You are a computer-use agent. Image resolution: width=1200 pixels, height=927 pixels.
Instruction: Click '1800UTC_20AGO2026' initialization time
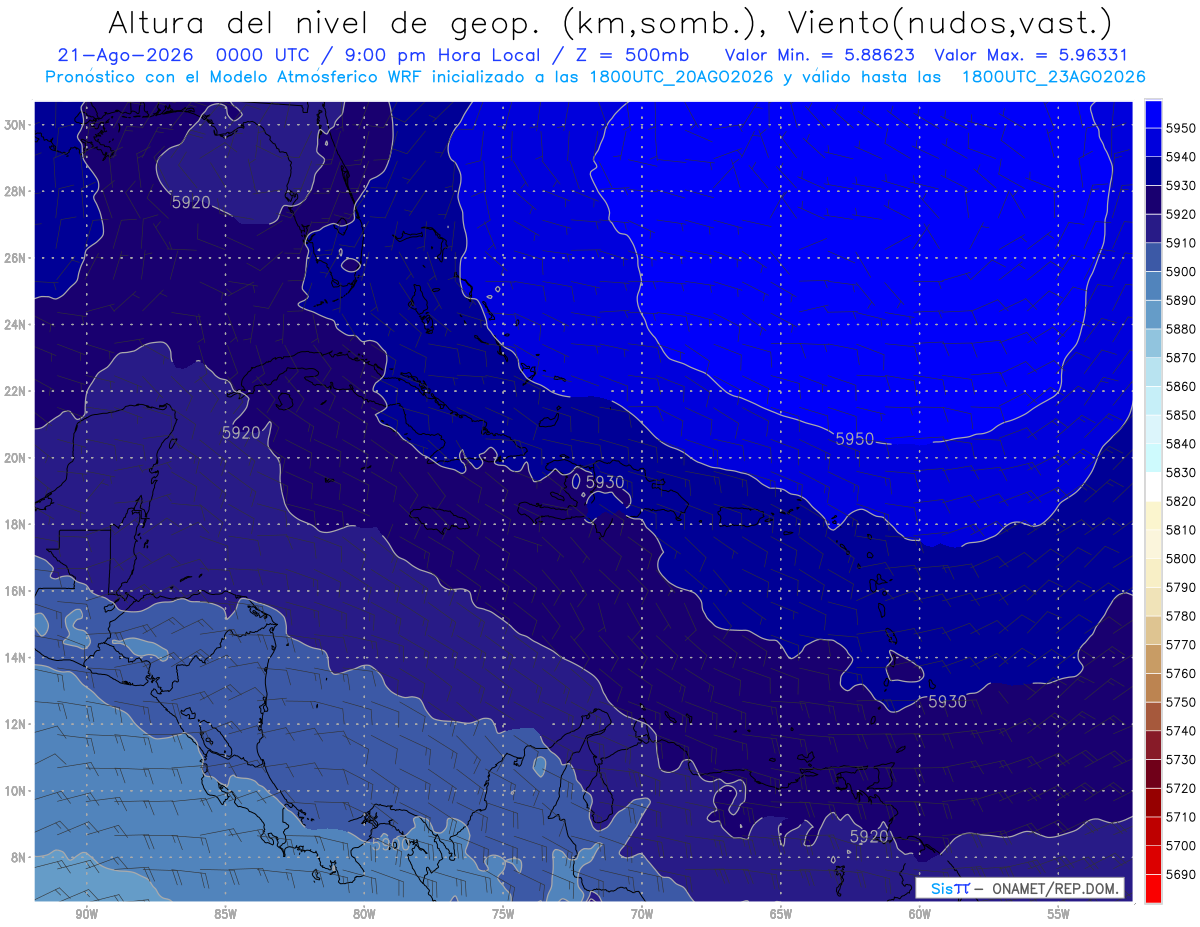point(679,77)
